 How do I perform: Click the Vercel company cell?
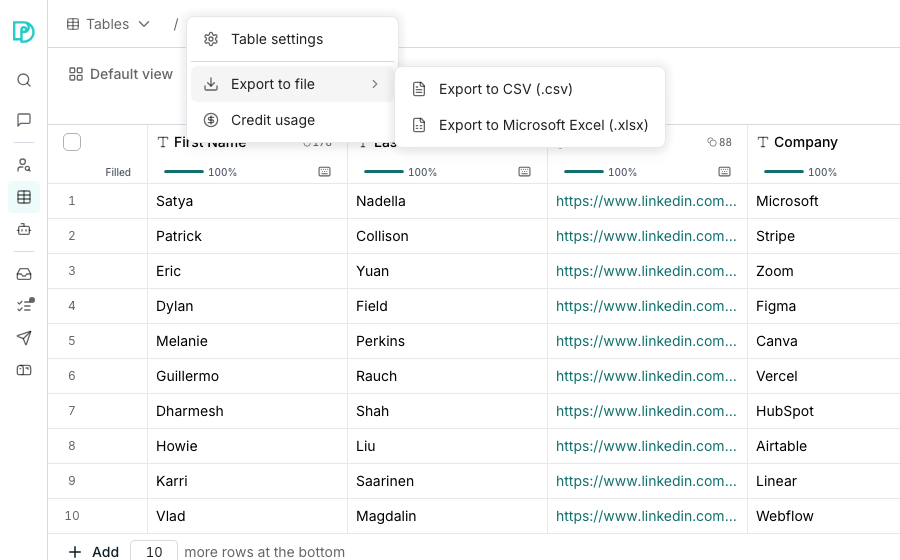(824, 376)
